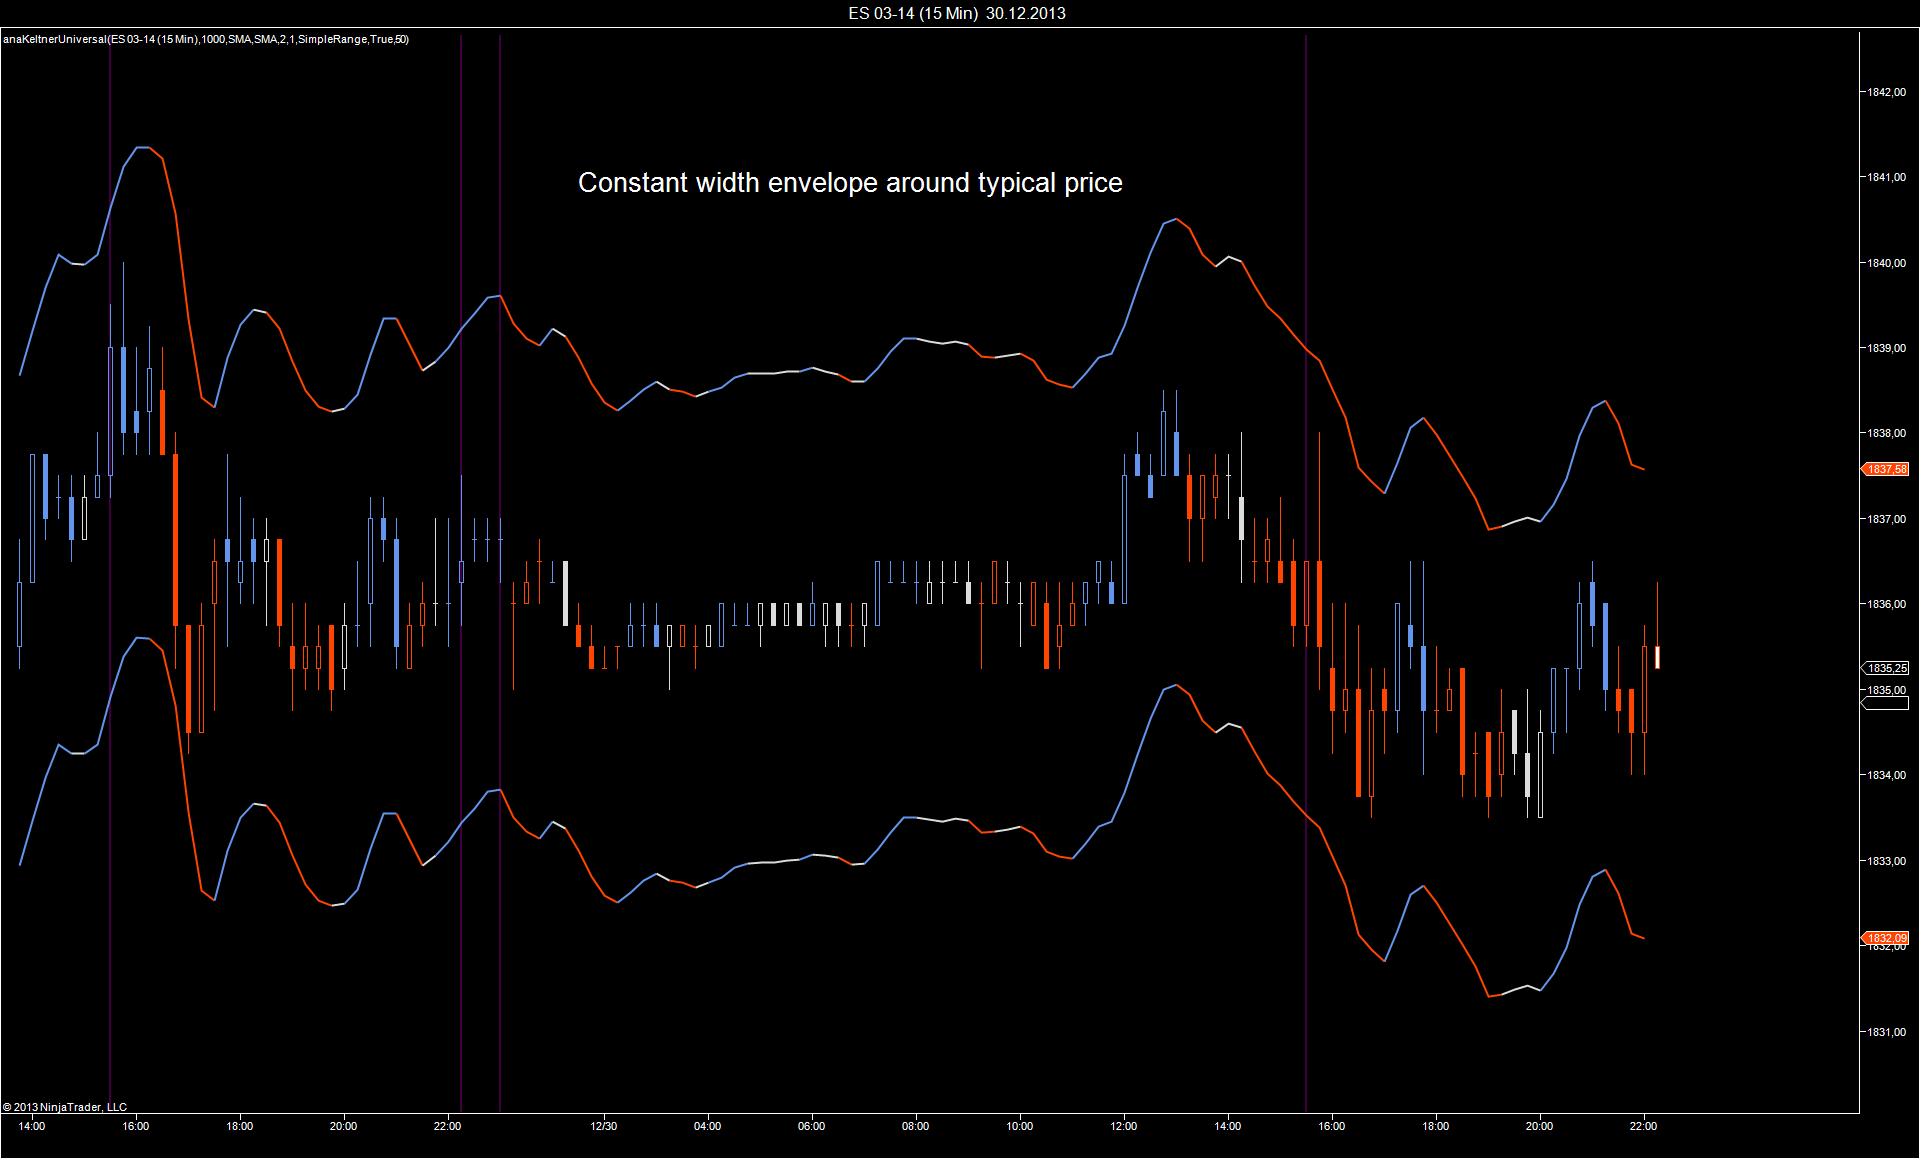The image size is (1920, 1159).
Task: Click the 08:00 time axis label
Action: point(915,1126)
